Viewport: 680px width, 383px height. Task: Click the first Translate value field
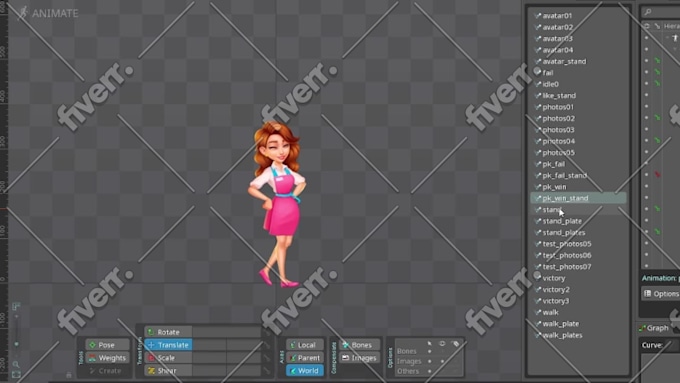pos(209,345)
